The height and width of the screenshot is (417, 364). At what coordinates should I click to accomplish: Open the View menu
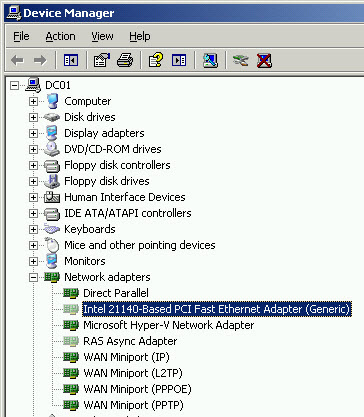[x=102, y=36]
